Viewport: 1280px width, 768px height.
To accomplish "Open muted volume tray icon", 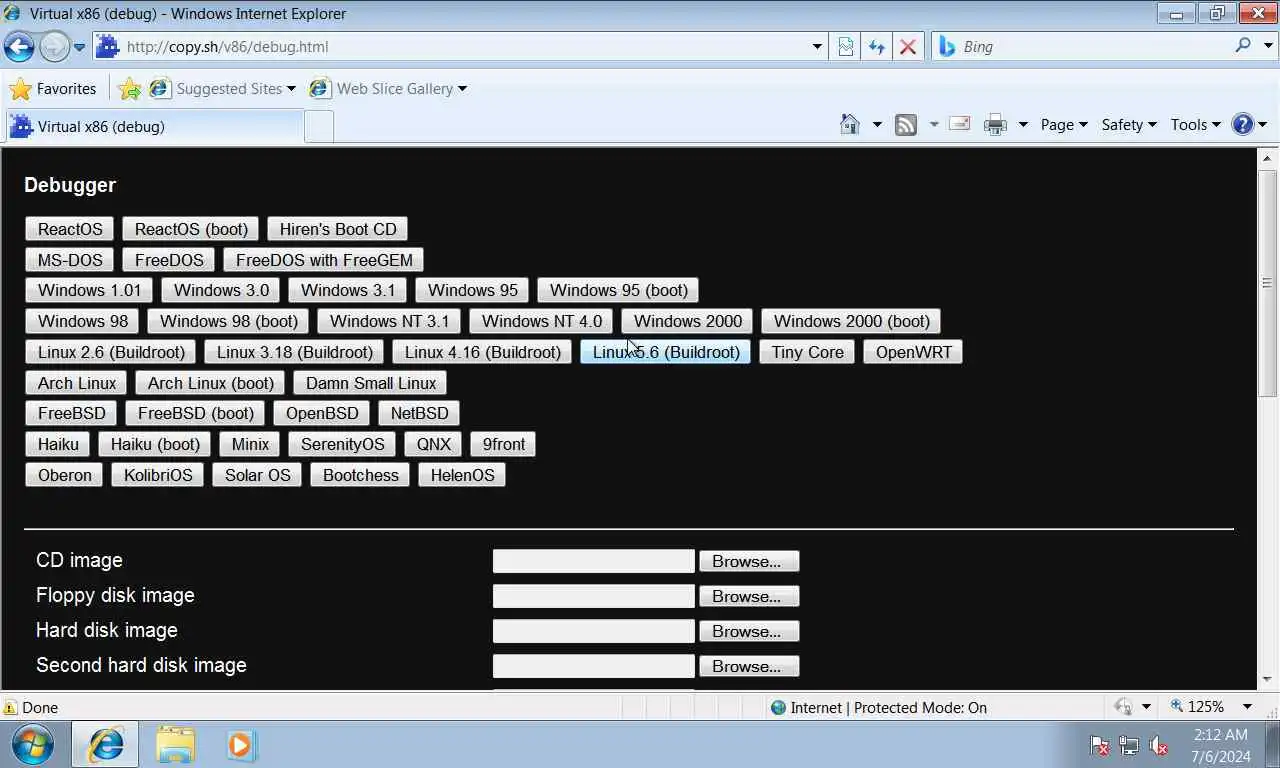I will click(1159, 746).
